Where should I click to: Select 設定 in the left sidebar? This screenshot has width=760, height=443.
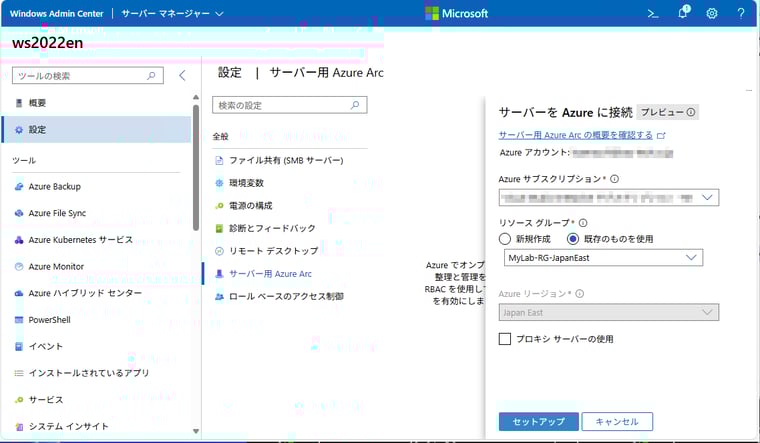click(96, 129)
